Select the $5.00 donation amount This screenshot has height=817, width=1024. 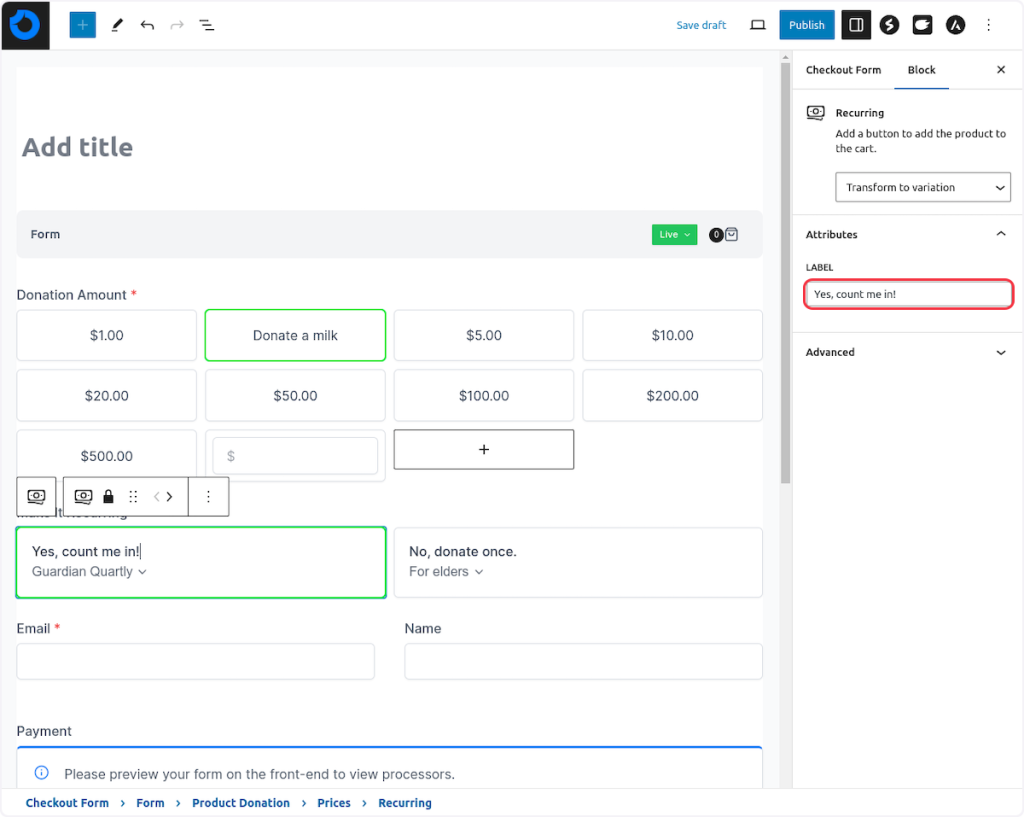[x=484, y=335]
